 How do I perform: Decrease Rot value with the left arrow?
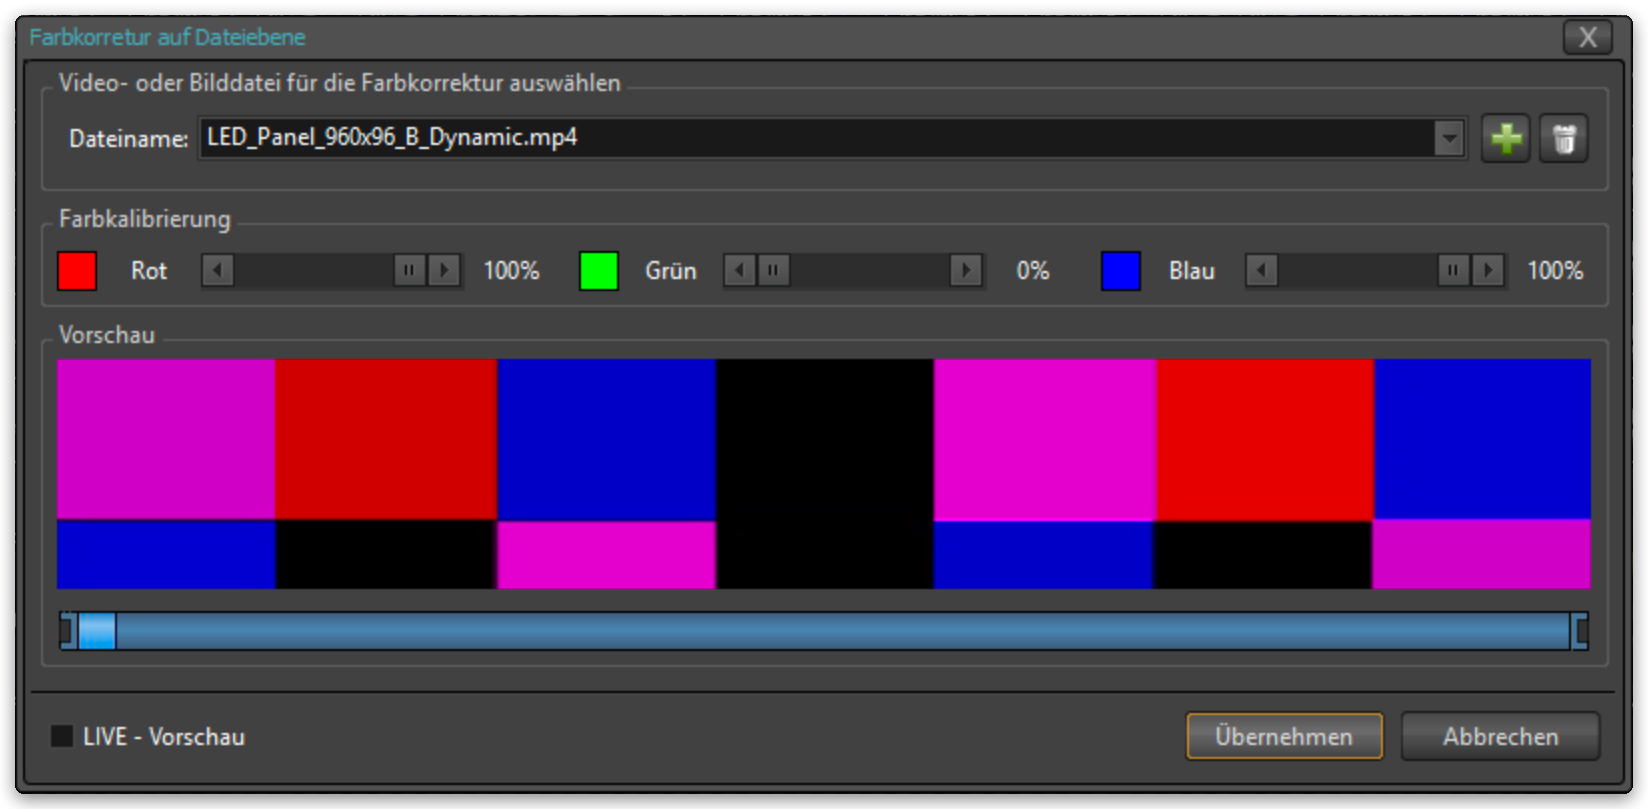coord(218,271)
